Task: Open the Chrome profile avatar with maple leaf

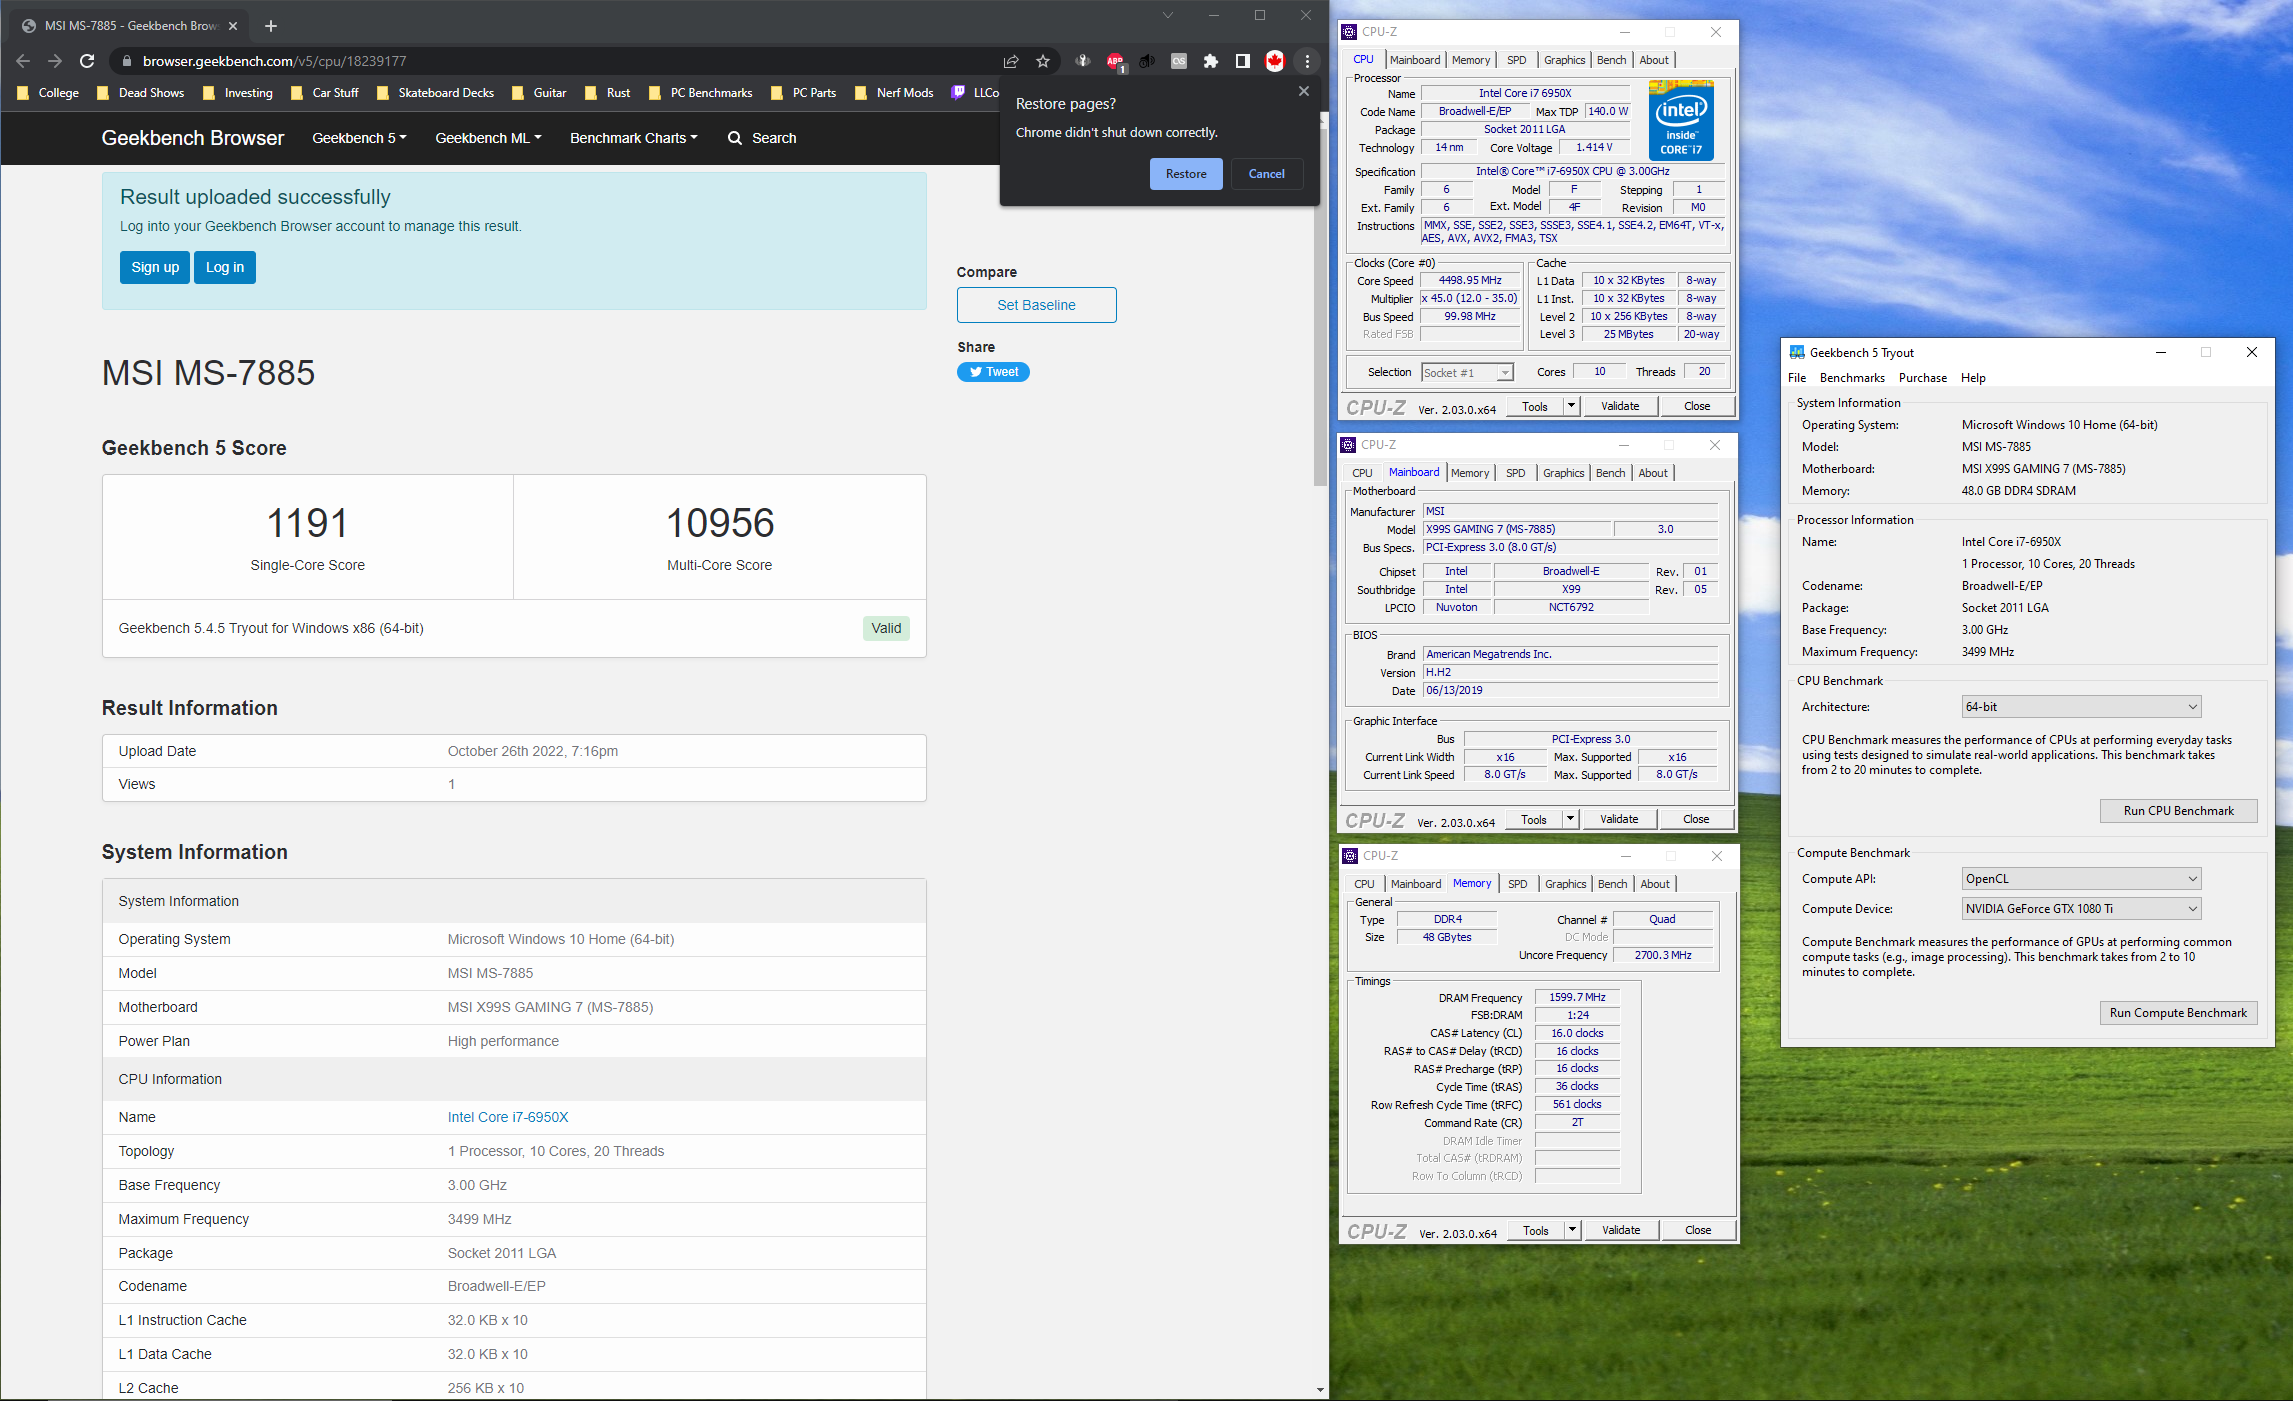Action: (1275, 61)
